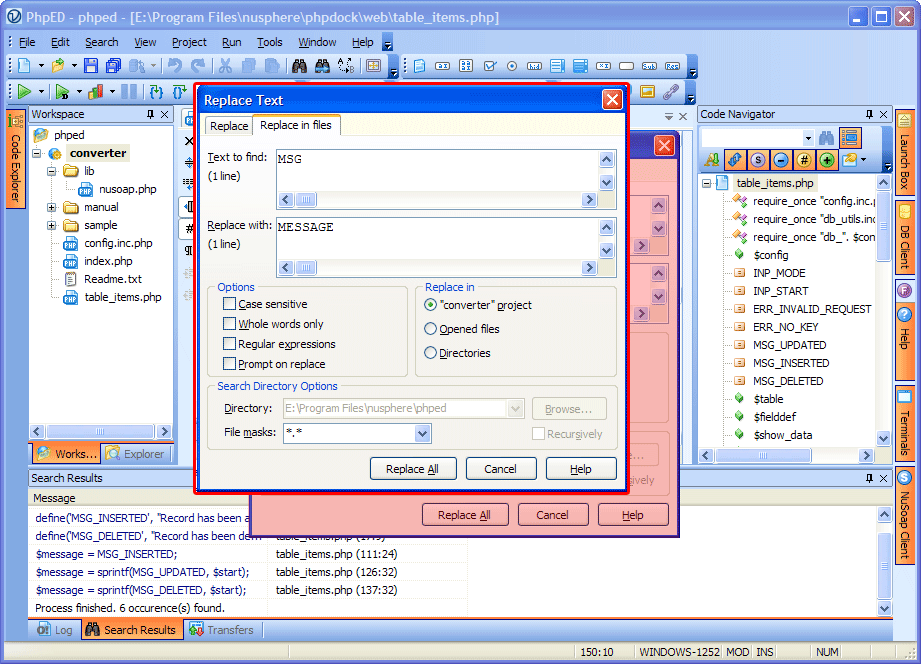
Task: Enable the Regular expressions checkbox
Action: (230, 344)
